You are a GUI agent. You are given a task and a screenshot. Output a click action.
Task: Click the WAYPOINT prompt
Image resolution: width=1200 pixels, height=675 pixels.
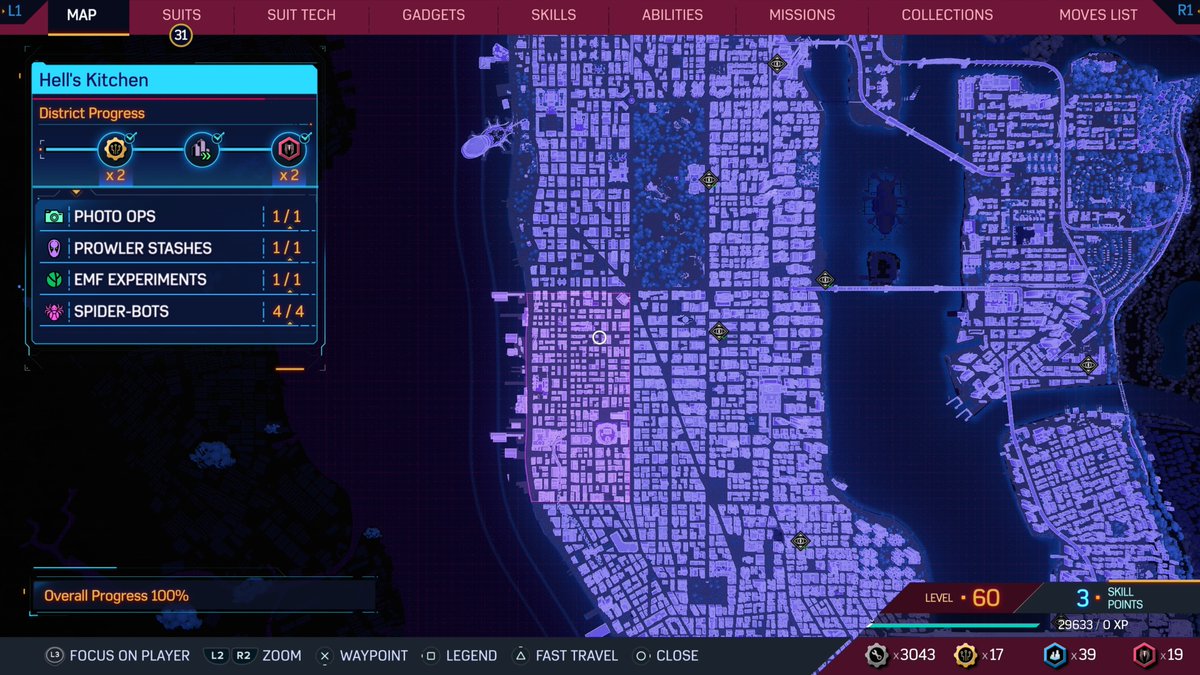pos(374,656)
